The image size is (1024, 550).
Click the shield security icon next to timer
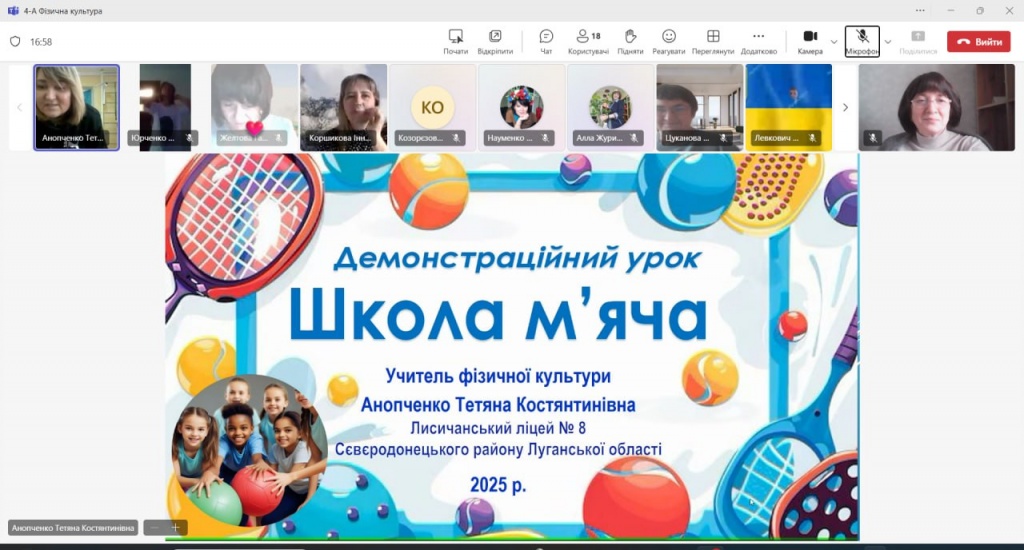[x=15, y=42]
